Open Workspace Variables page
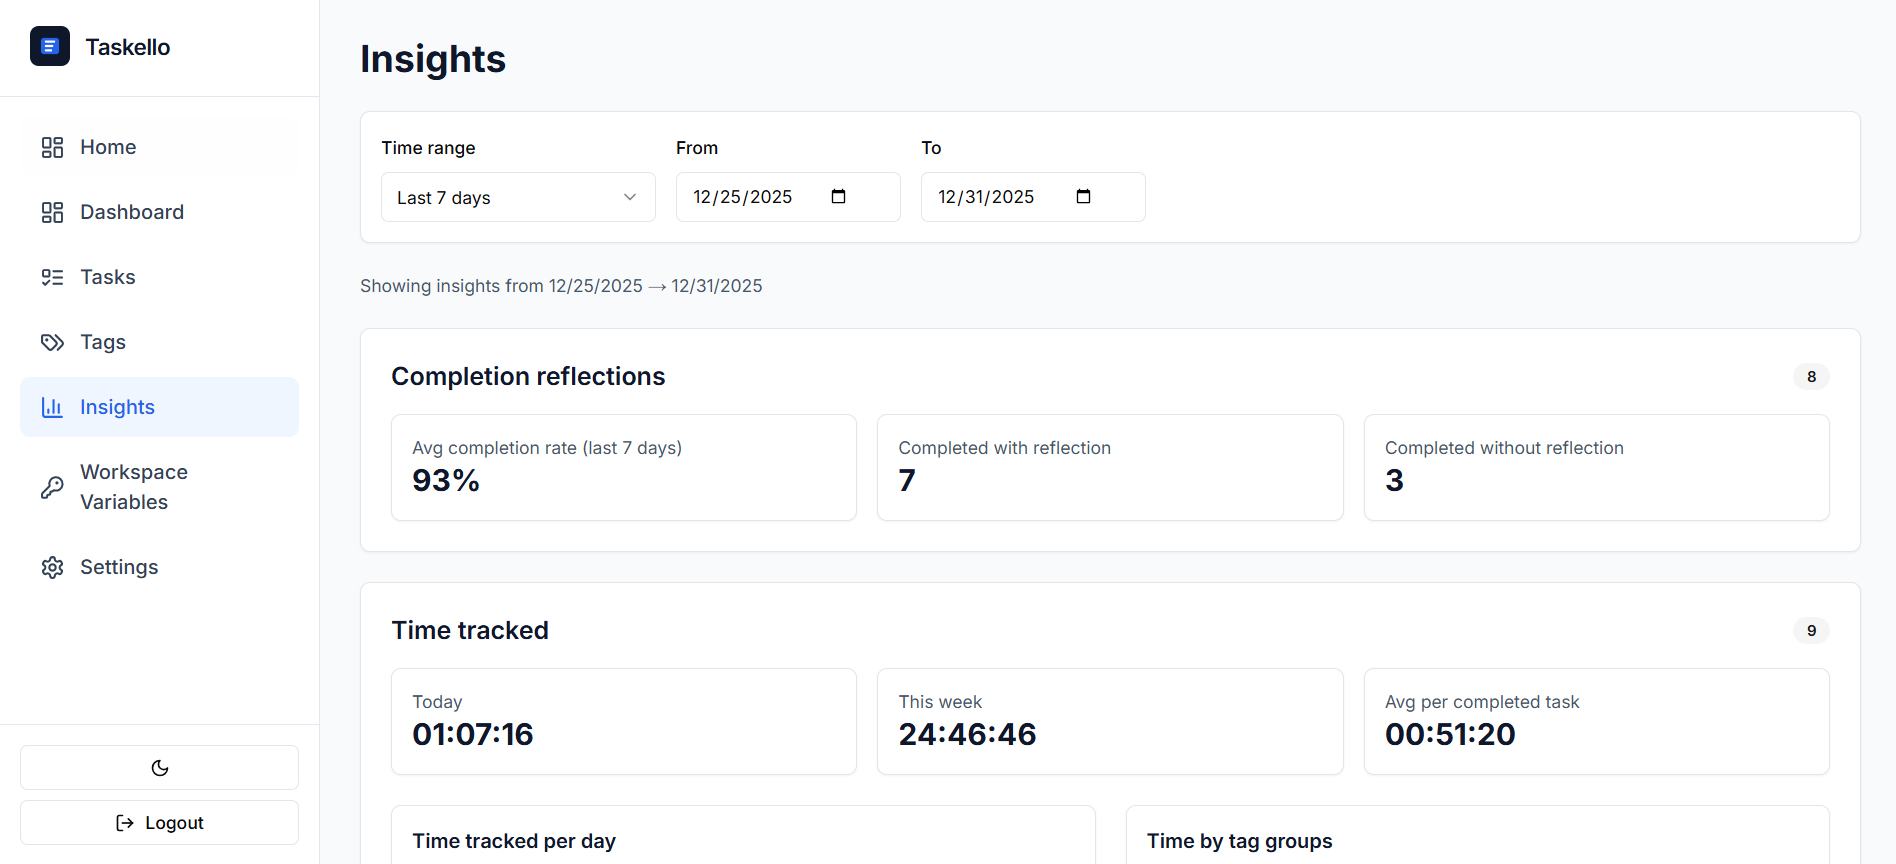Viewport: 1896px width, 864px height. (x=159, y=487)
